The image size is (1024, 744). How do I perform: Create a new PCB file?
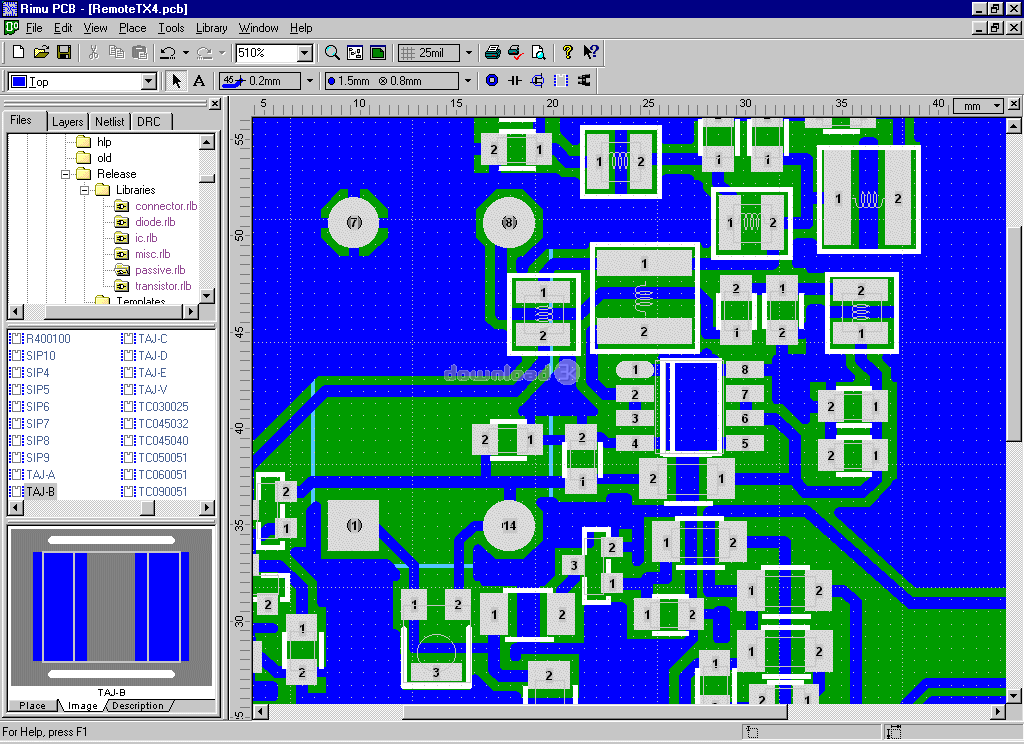[x=18, y=52]
